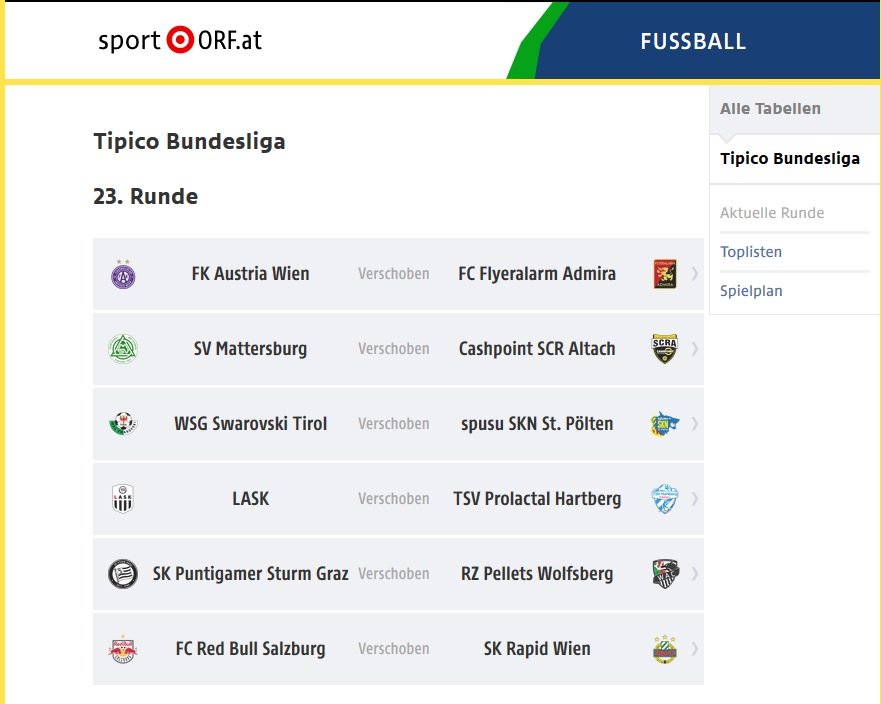This screenshot has height=704, width=881.
Task: Click the SKN St. Pölten wolf logo
Action: 665,424
